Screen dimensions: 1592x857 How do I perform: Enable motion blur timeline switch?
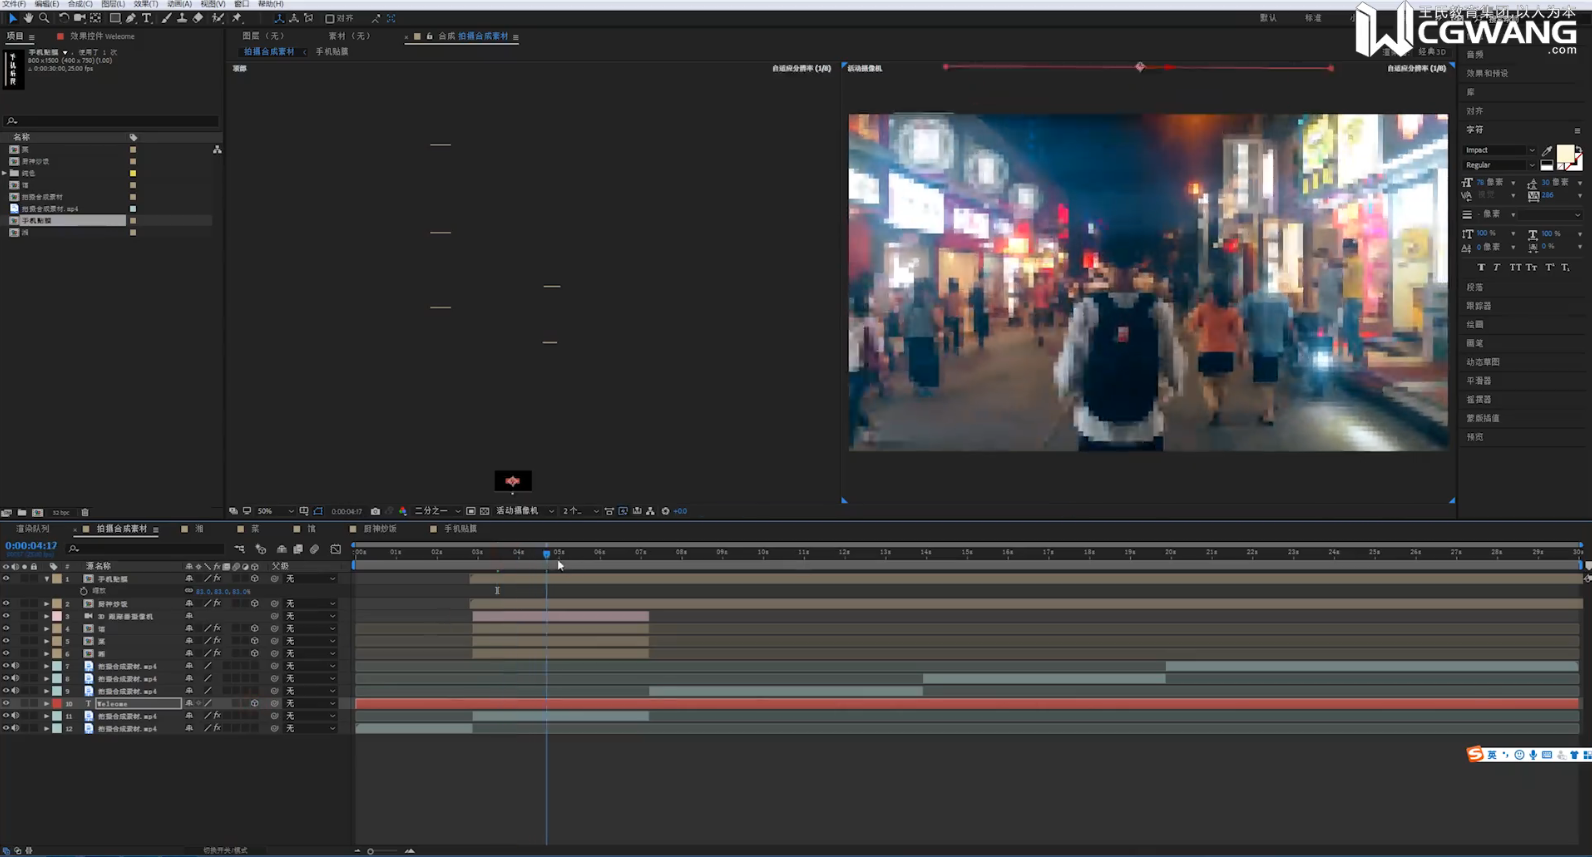(314, 549)
